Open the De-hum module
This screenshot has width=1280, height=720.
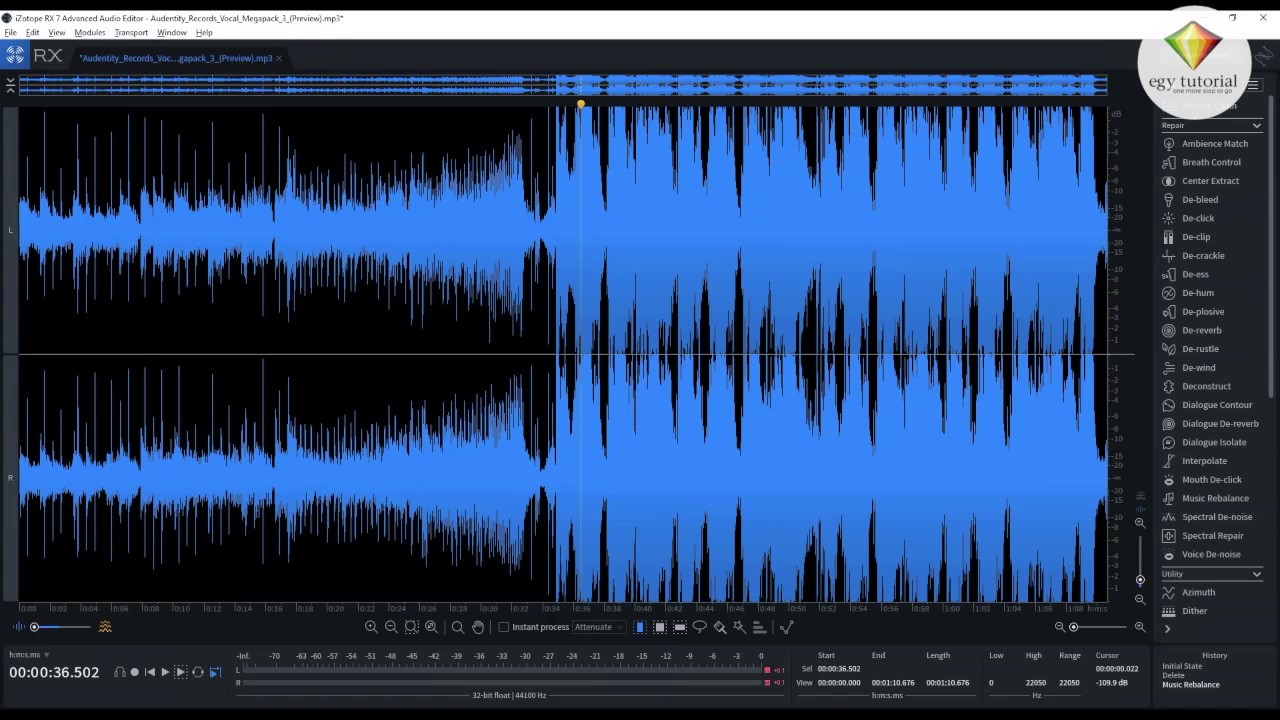[1188, 293]
